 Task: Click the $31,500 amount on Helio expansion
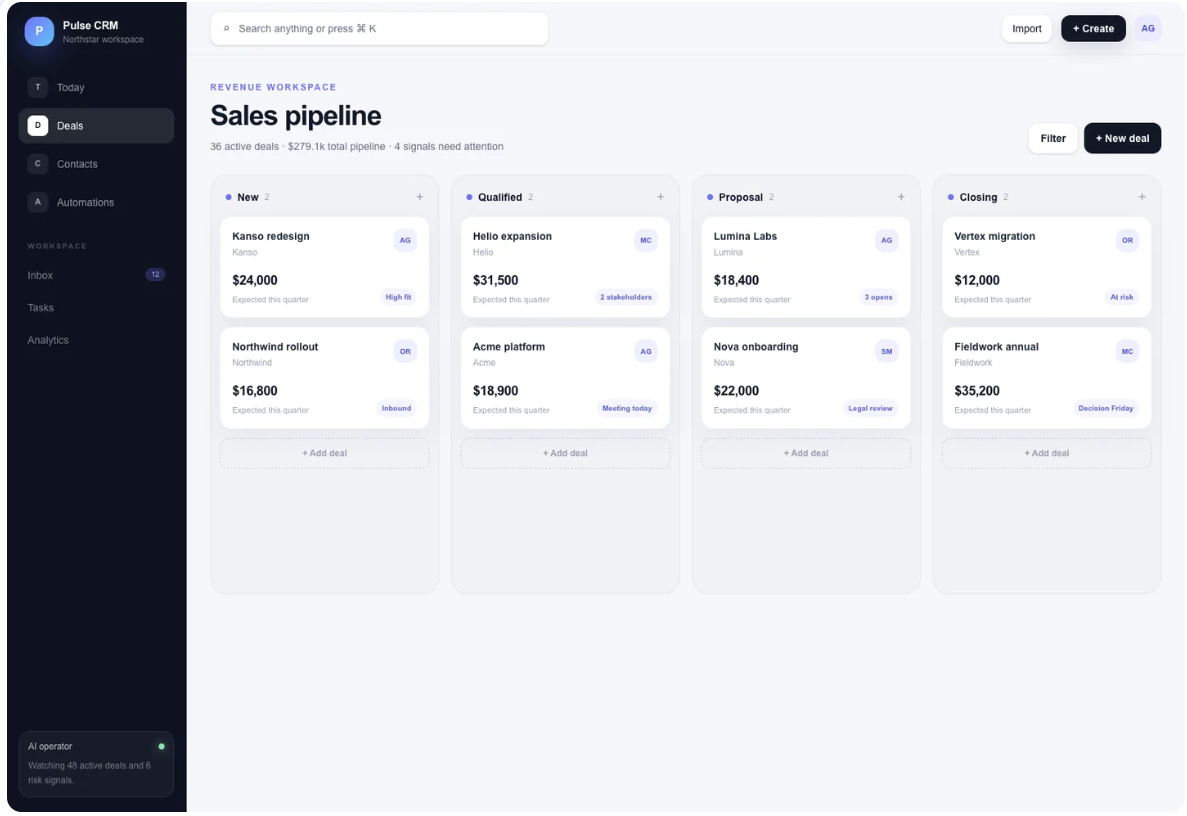496,280
